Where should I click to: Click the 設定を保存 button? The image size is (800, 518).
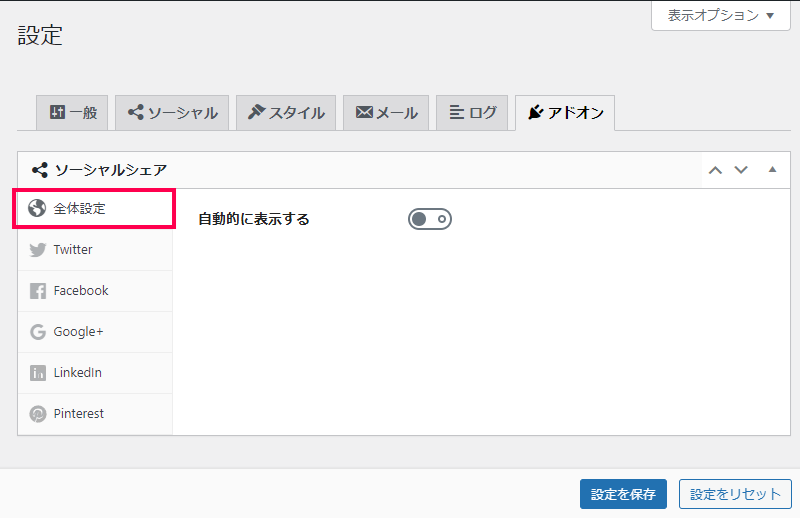point(623,494)
